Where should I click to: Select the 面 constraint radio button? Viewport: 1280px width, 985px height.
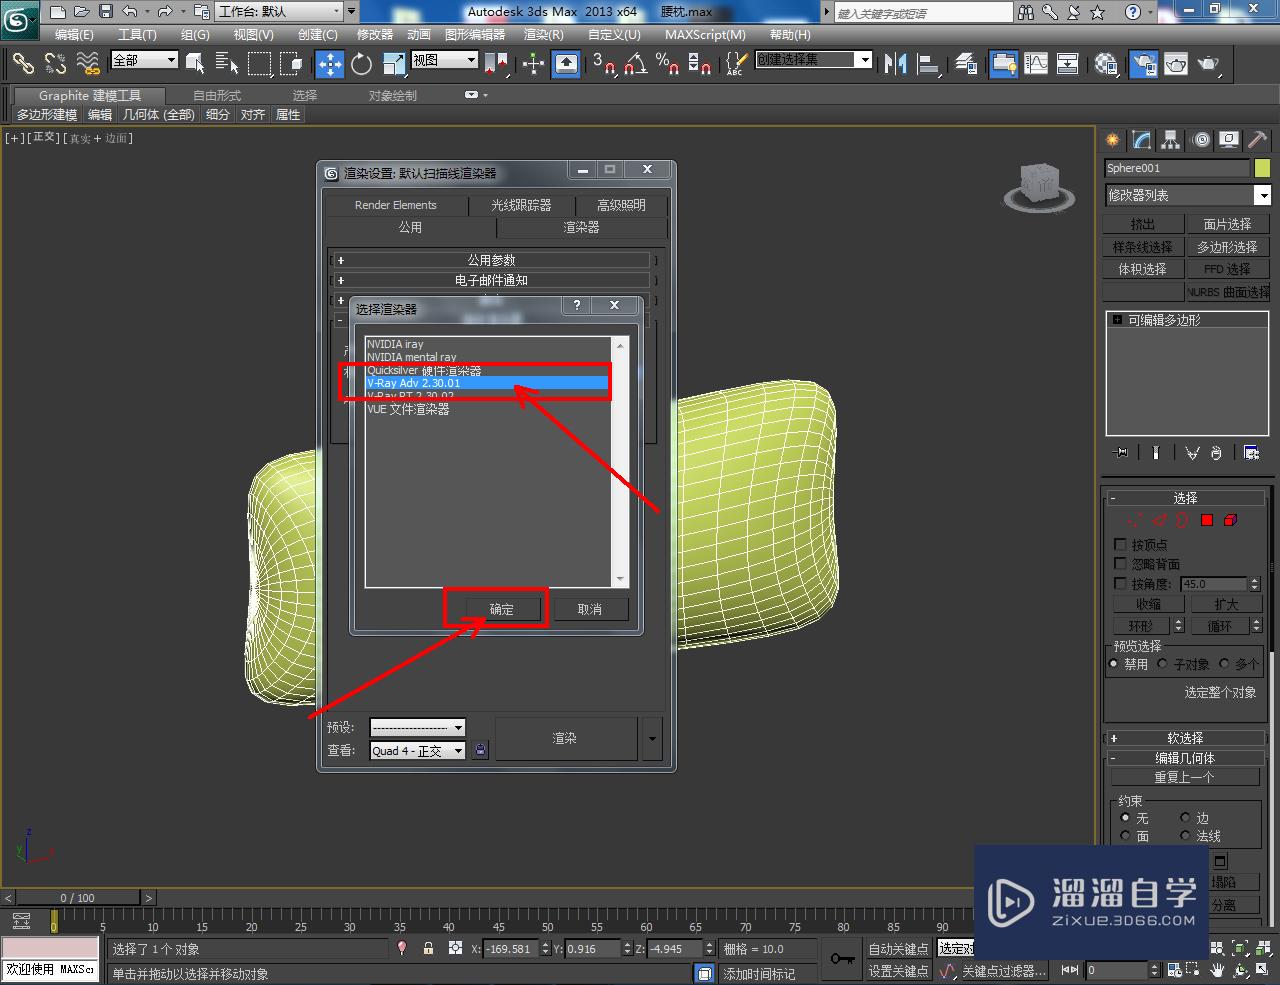tap(1125, 836)
